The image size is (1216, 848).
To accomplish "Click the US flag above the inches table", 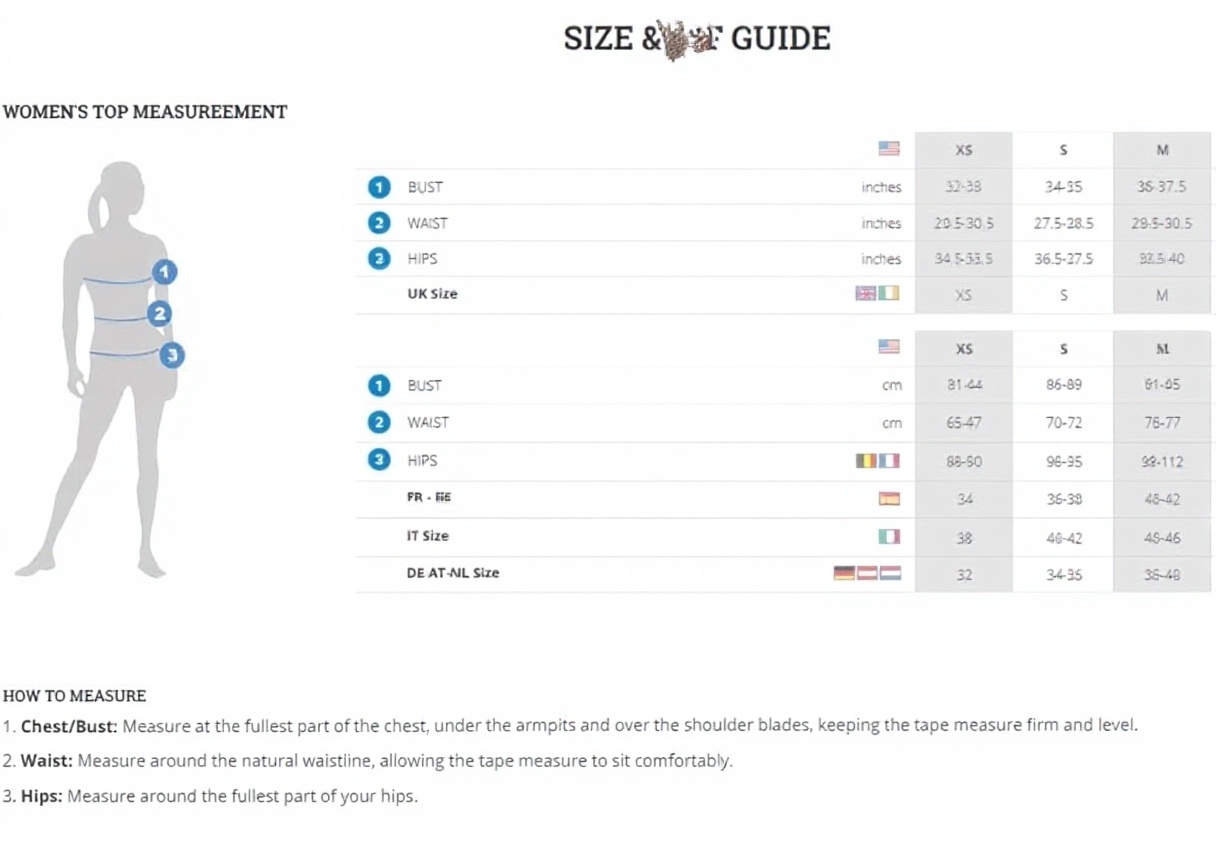I will [889, 148].
